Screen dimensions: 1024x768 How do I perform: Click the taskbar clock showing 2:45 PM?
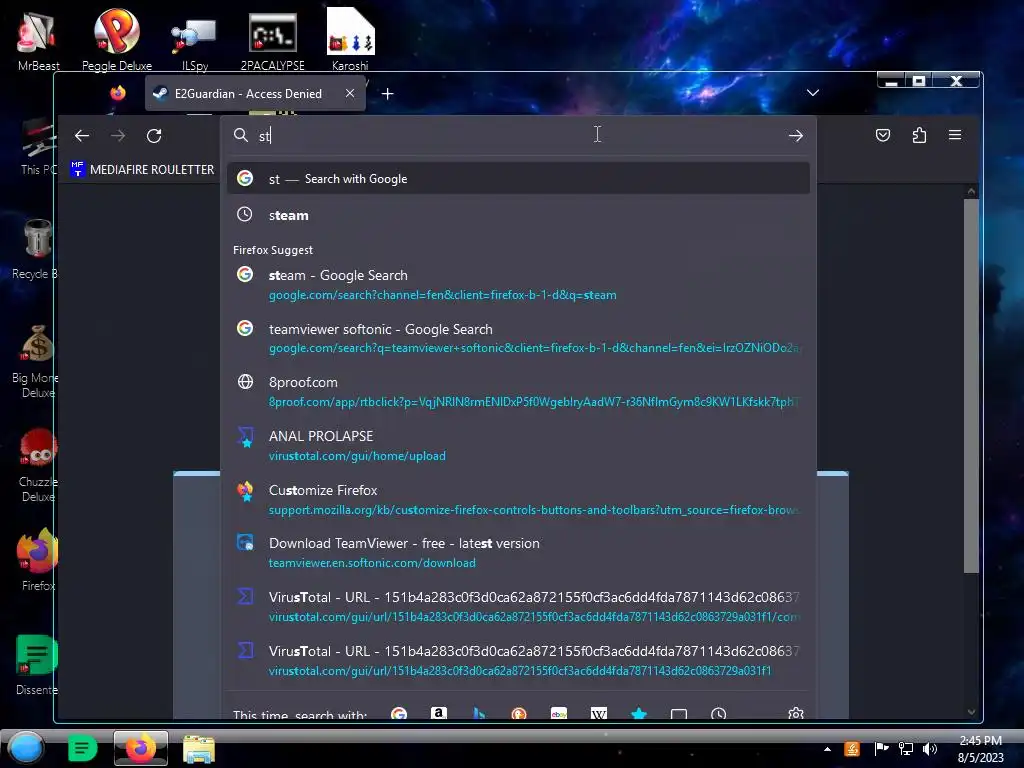click(x=980, y=749)
